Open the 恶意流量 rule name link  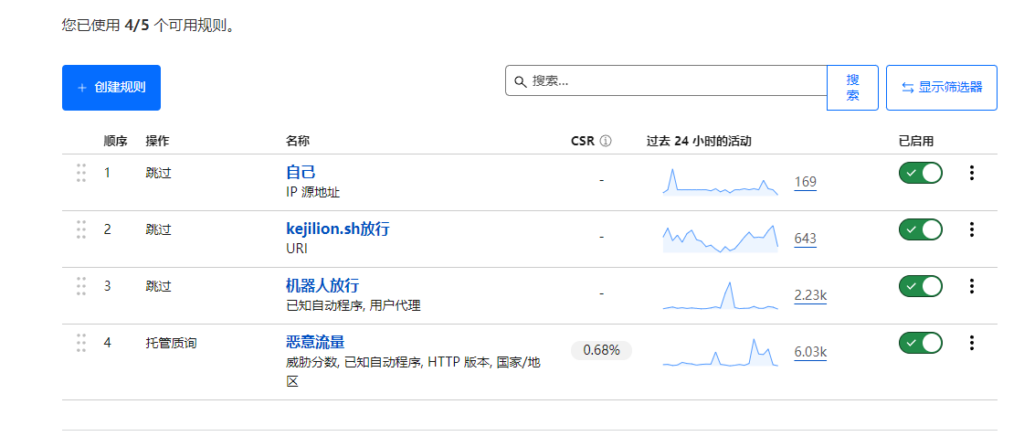315,342
